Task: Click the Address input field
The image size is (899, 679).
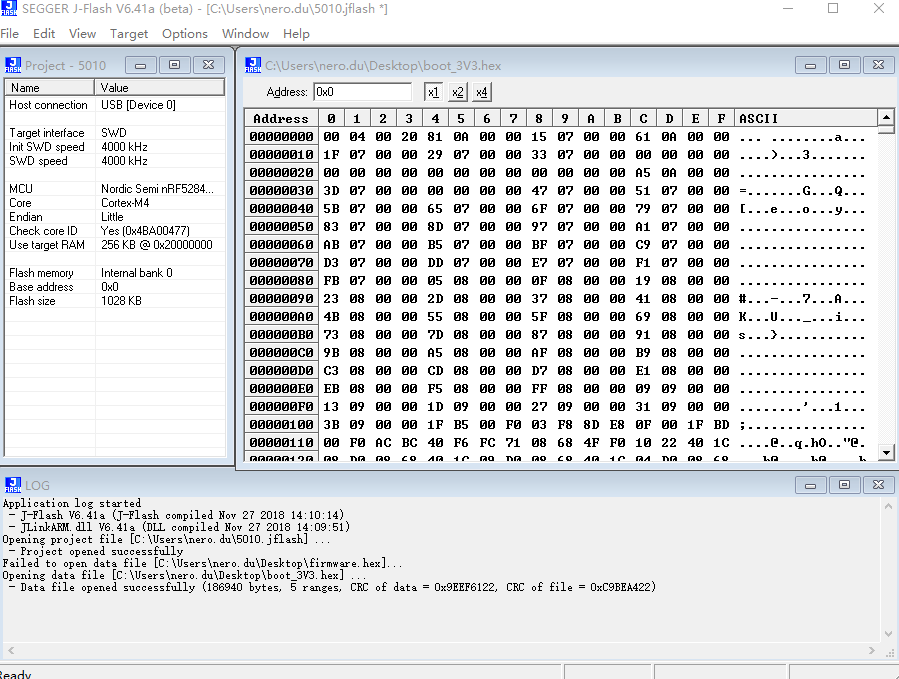Action: point(362,92)
